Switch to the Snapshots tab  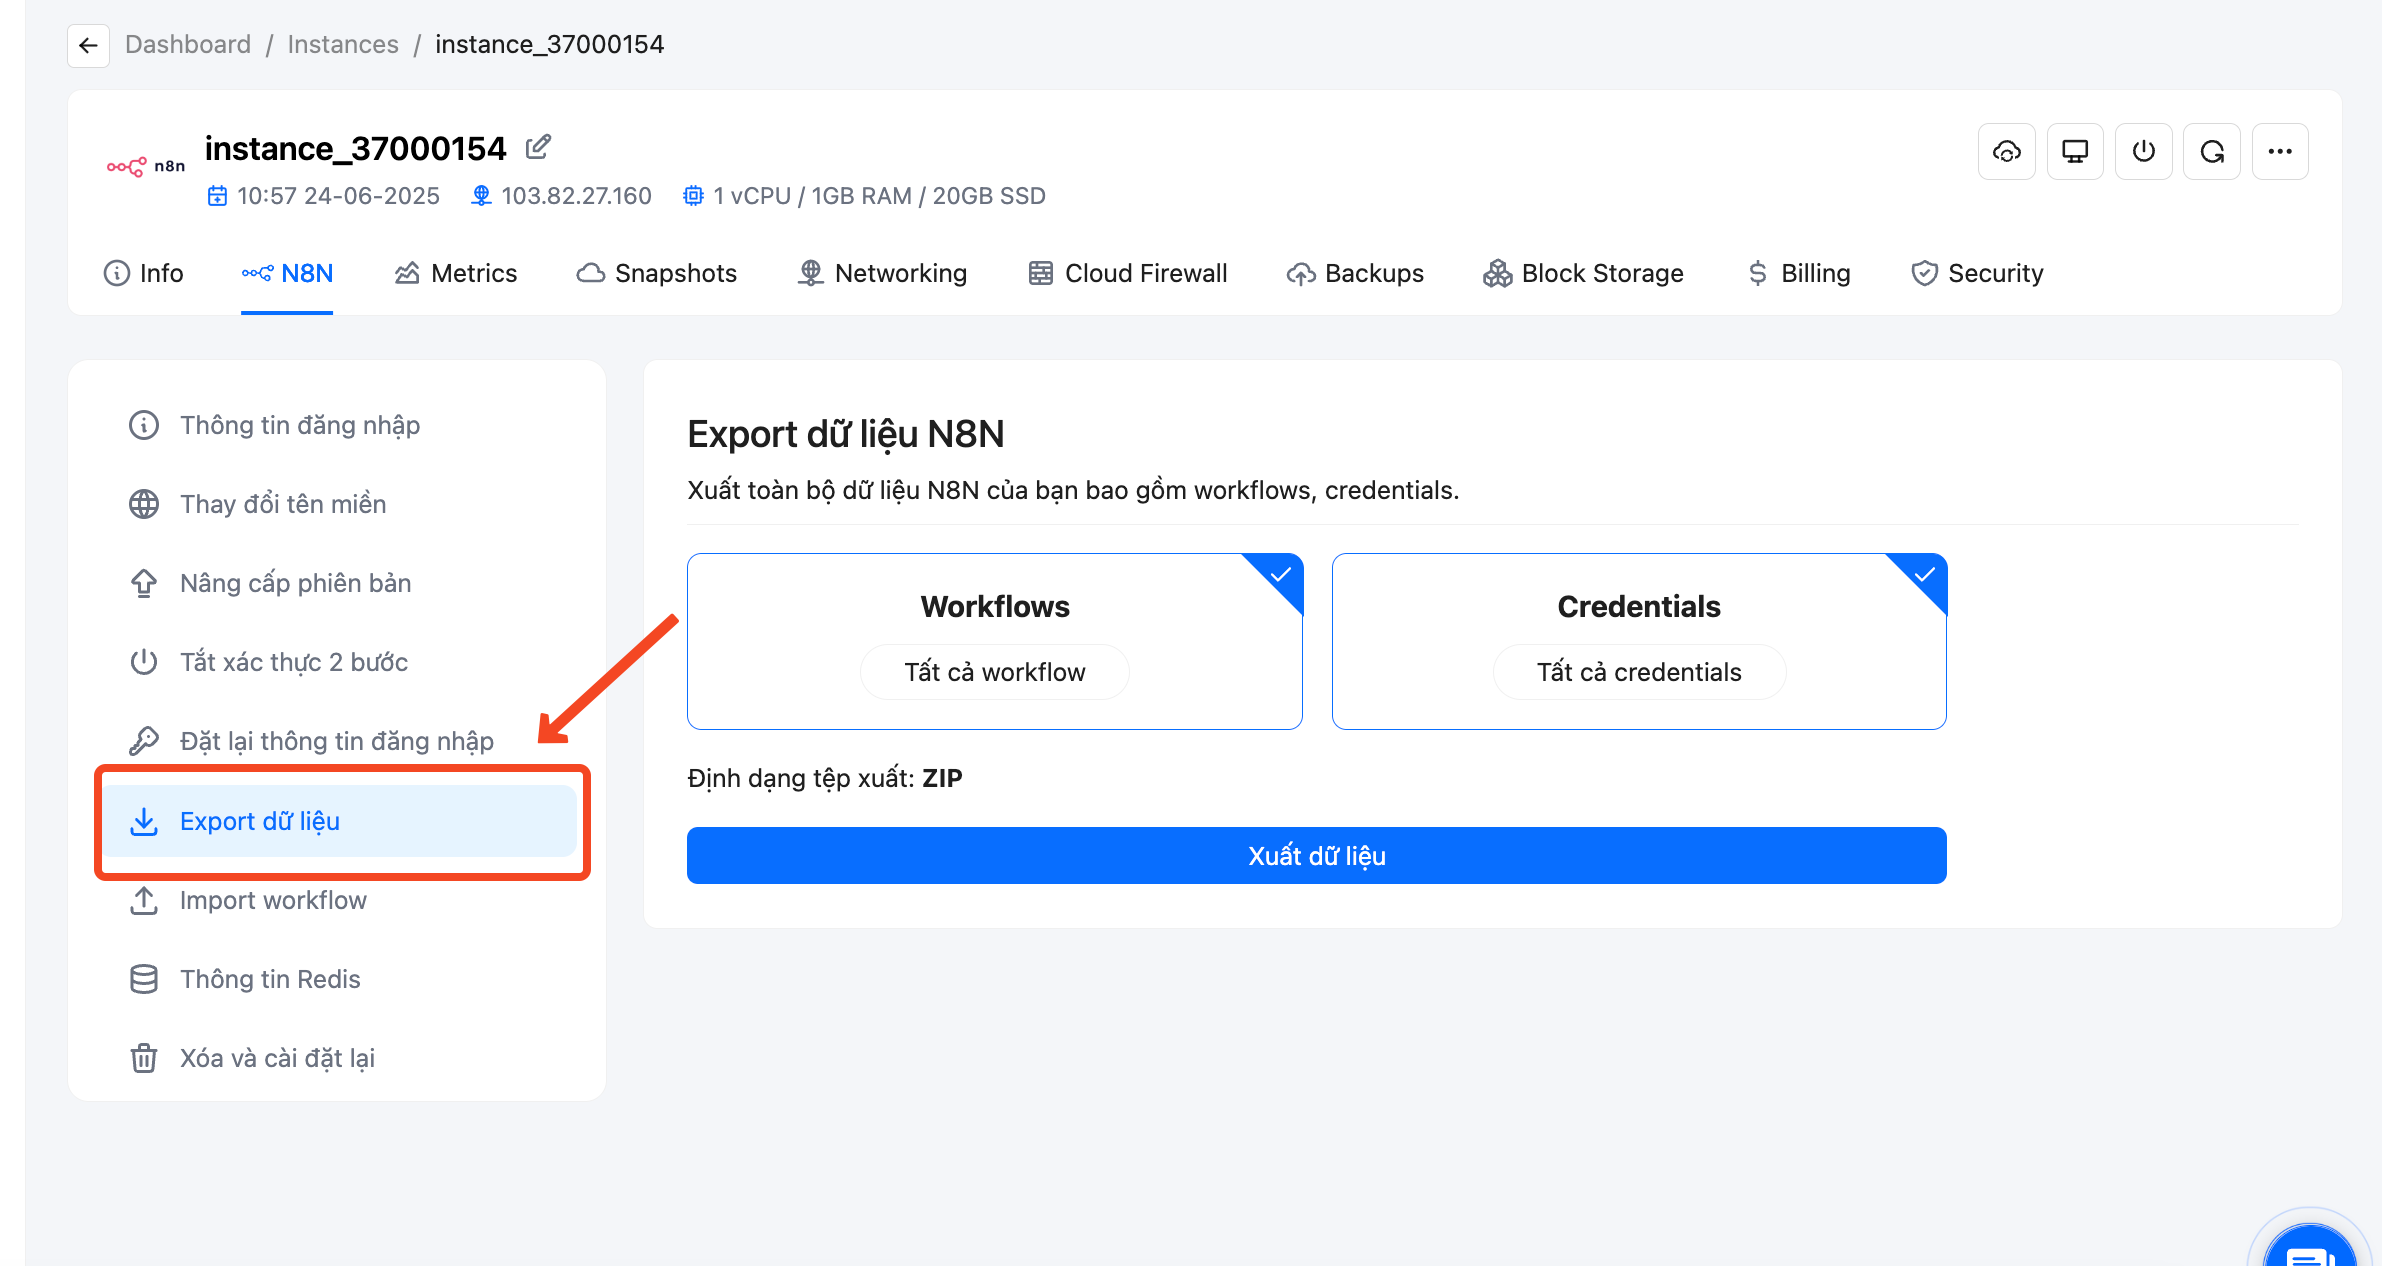click(x=657, y=273)
